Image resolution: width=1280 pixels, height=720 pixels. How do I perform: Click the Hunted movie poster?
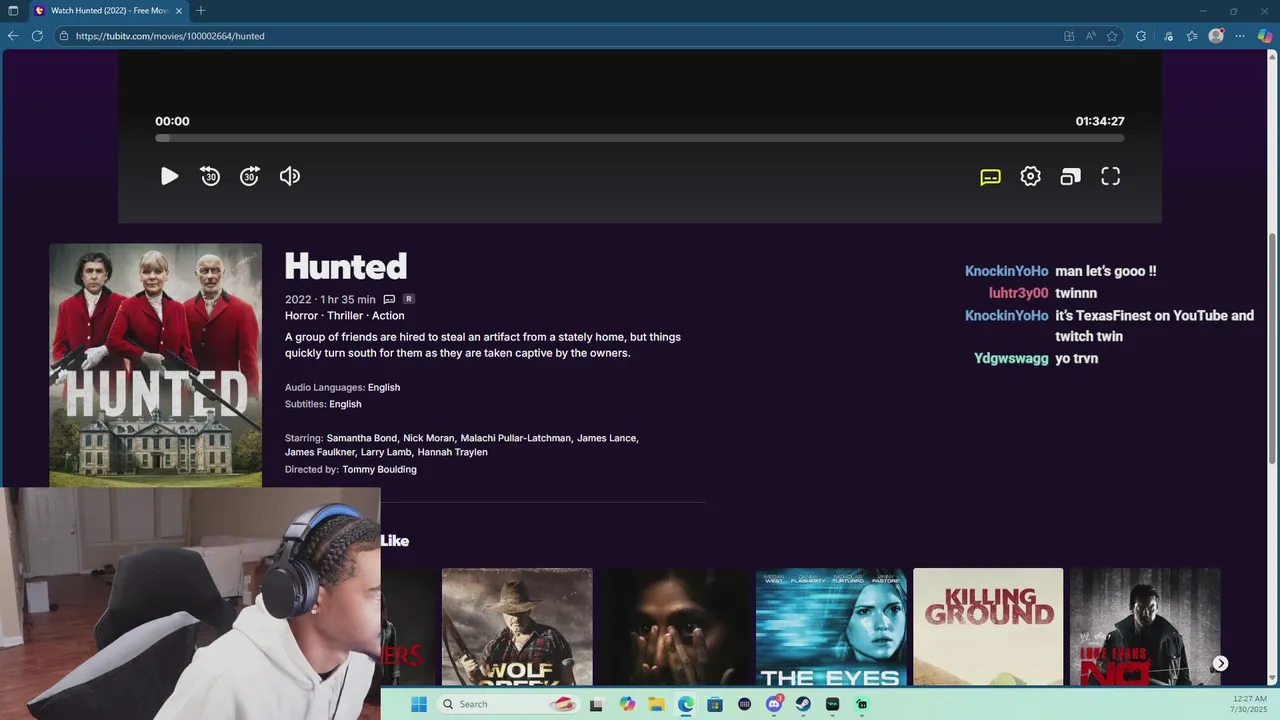point(156,365)
